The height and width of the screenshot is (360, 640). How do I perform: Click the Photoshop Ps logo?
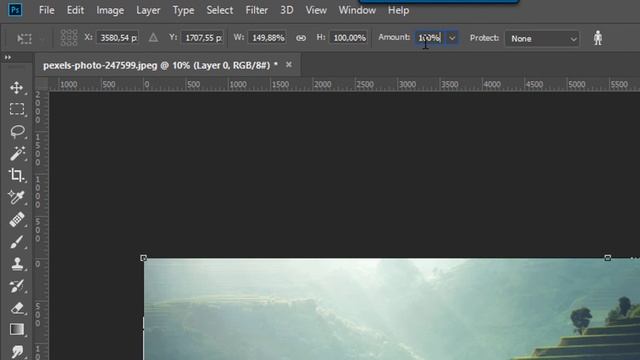pyautogui.click(x=15, y=9)
